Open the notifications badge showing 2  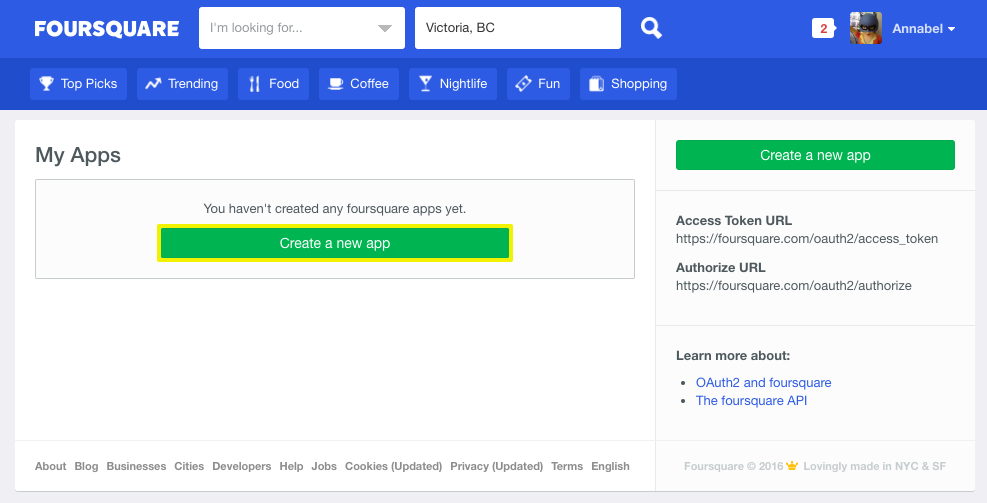823,28
